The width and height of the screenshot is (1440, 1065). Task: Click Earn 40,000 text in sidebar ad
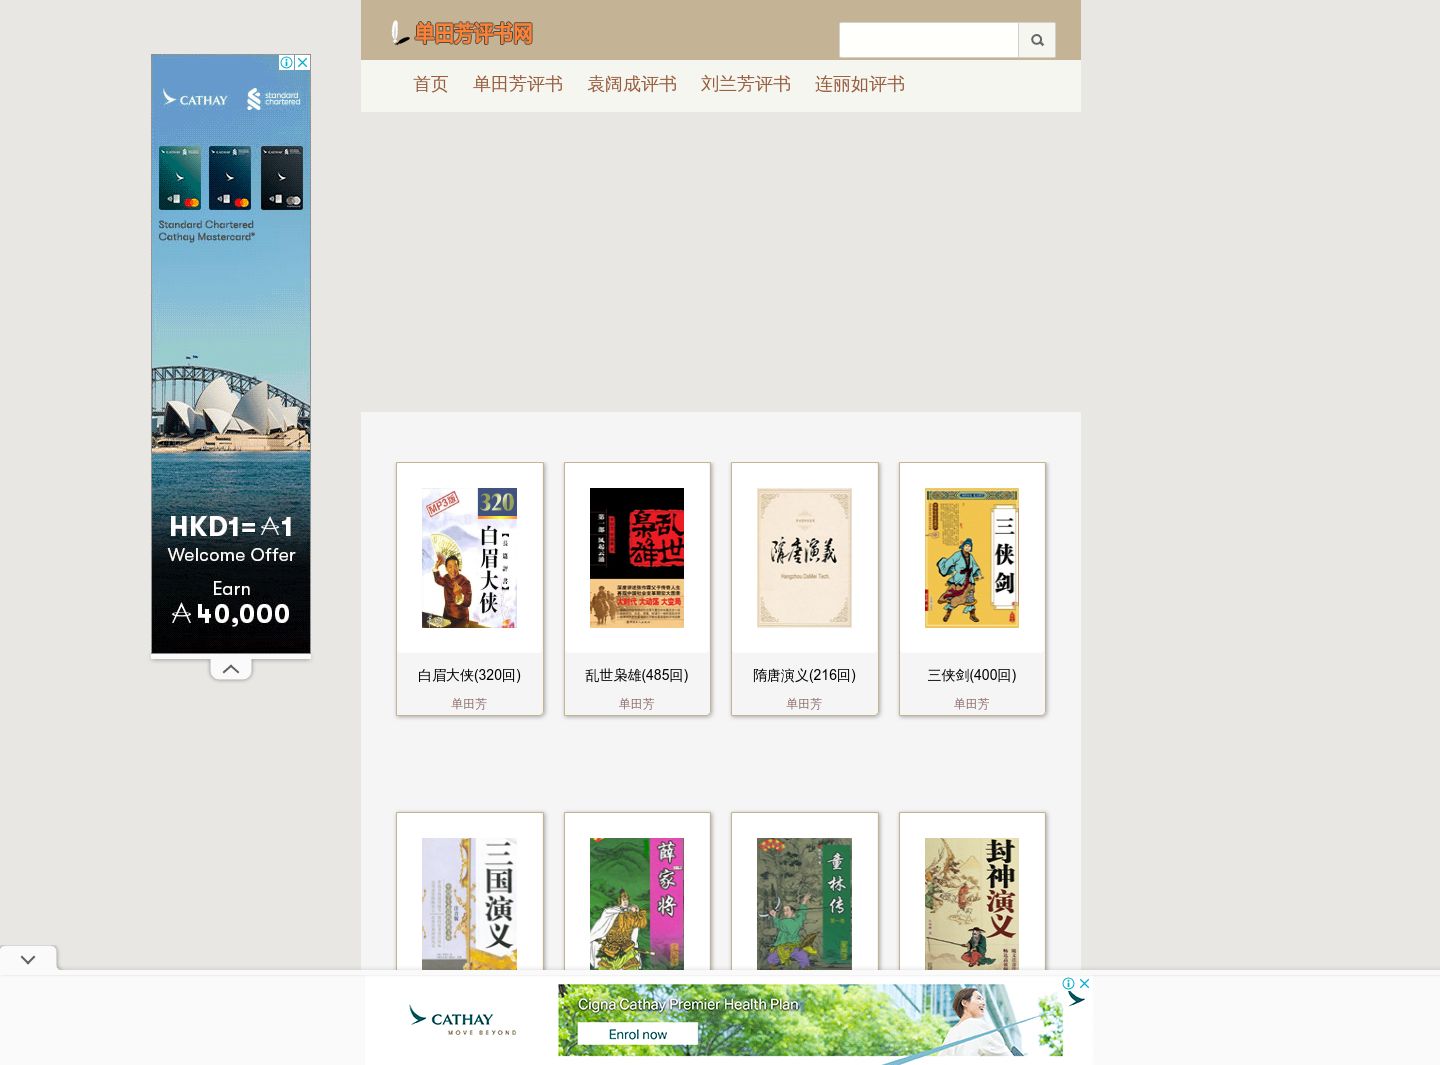231,603
